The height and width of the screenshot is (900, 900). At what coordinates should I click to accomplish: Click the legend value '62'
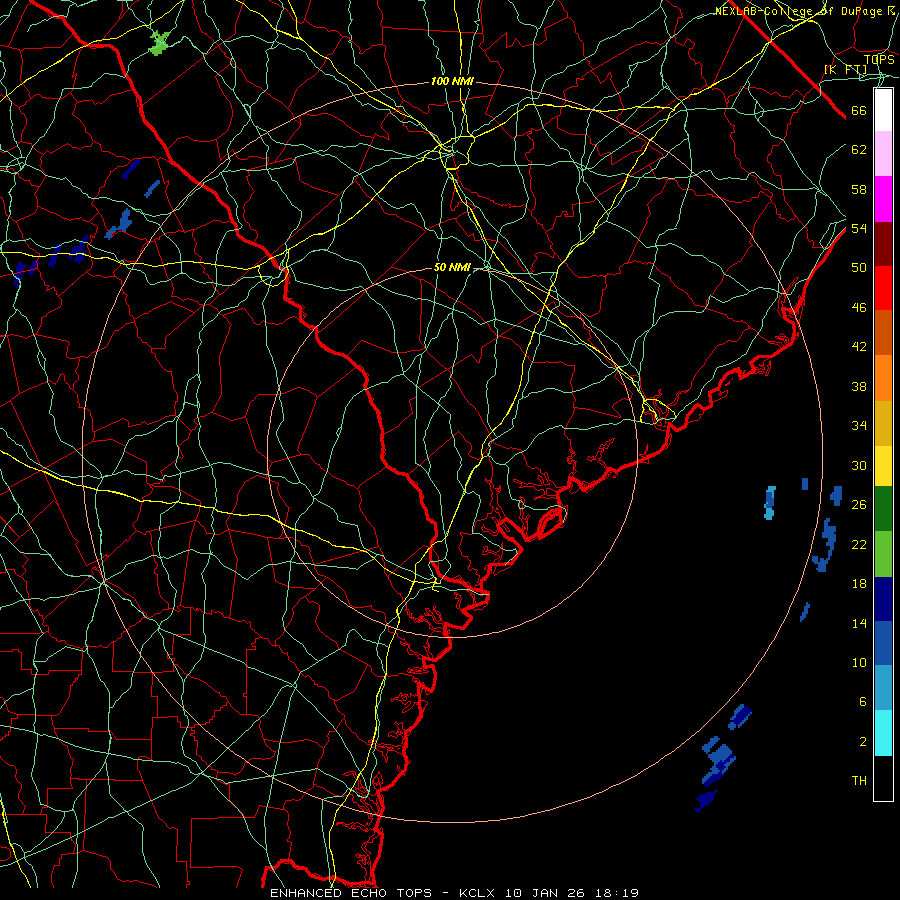(859, 150)
